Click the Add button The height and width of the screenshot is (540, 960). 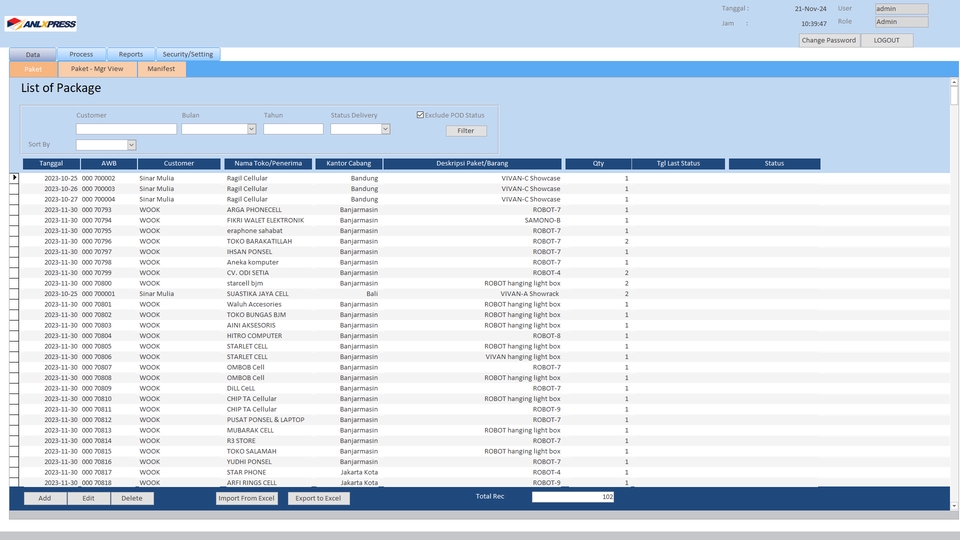coord(45,498)
